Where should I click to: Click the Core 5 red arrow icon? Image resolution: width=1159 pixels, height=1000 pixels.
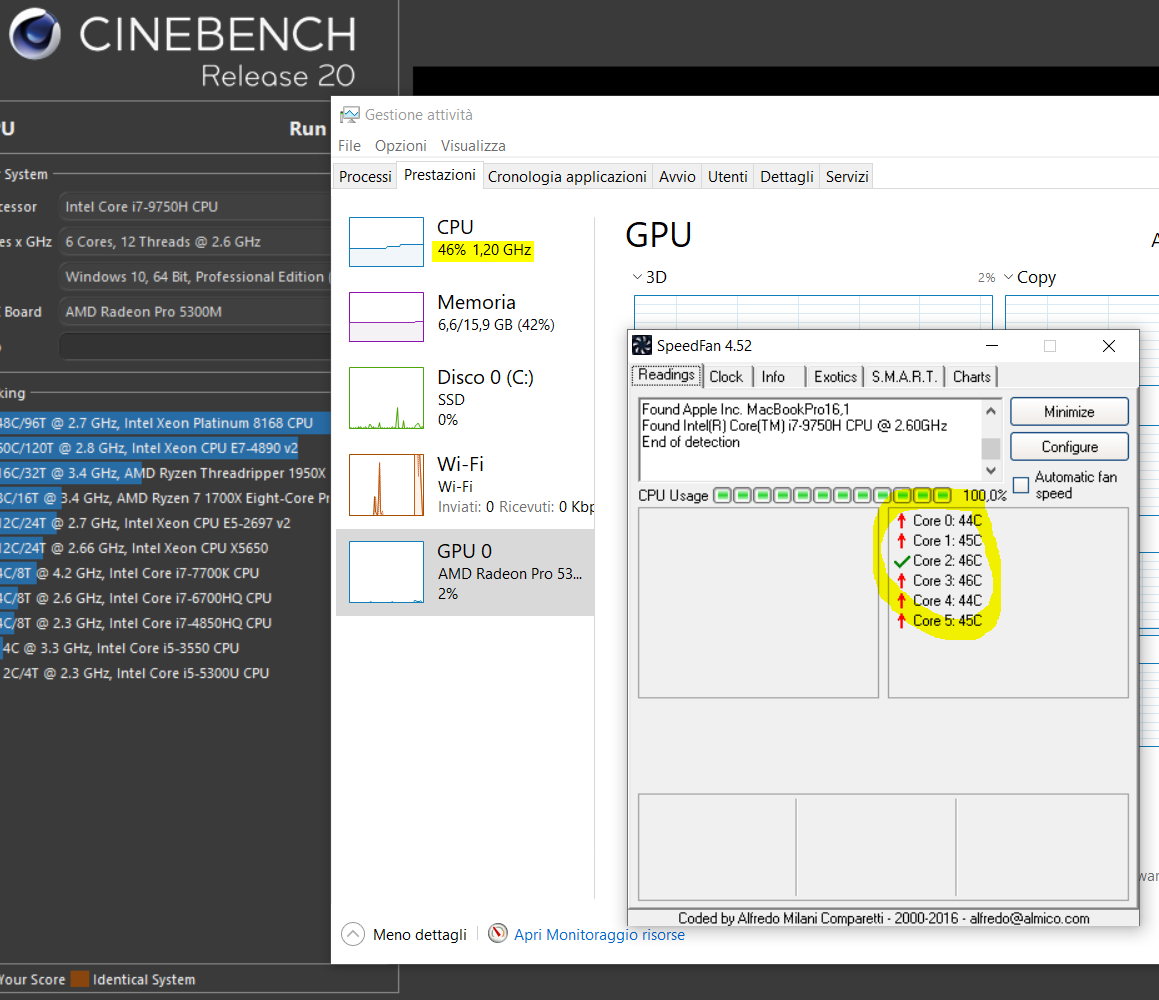[901, 620]
